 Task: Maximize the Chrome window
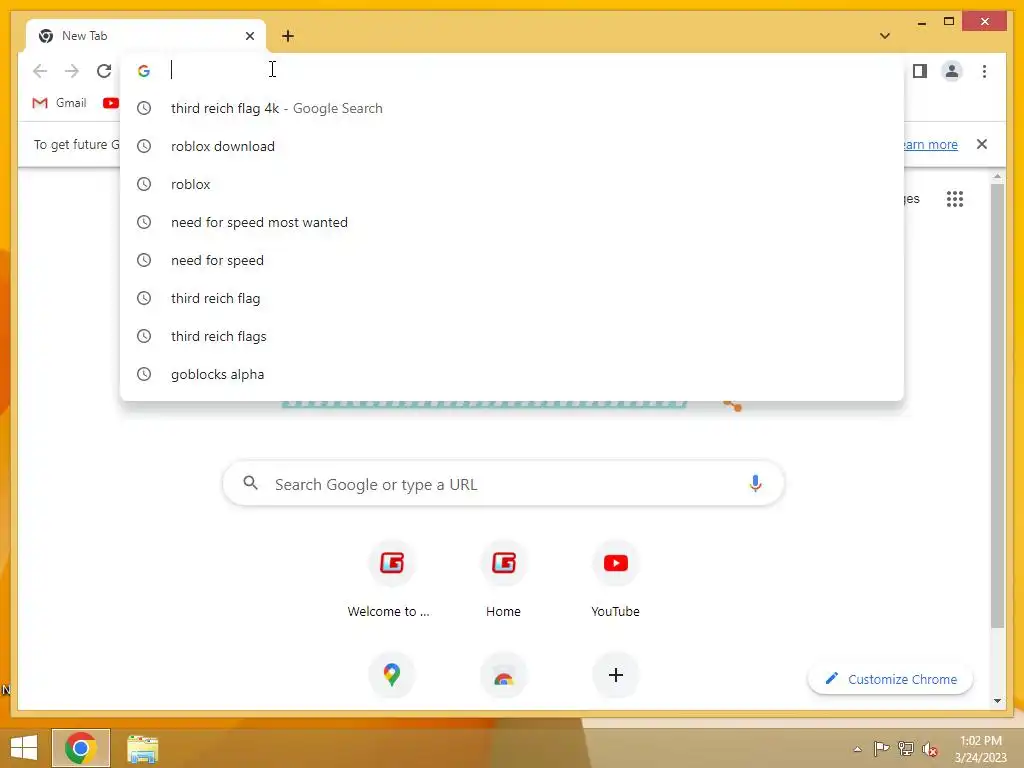949,22
